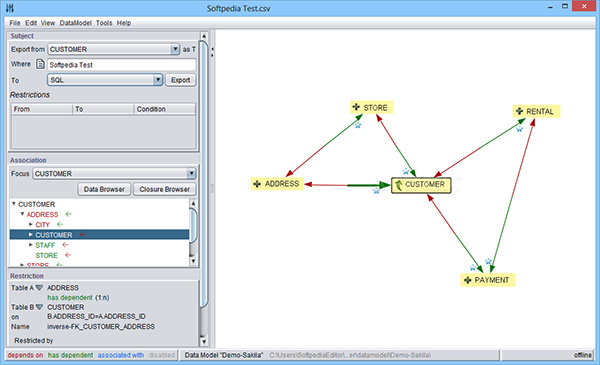Open the Focus CUSTOMER dropdown
The image size is (600, 365).
191,174
